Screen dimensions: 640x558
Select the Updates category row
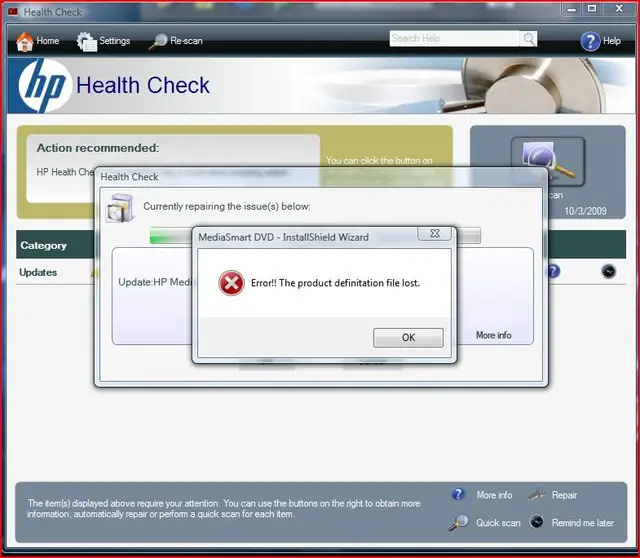(x=39, y=272)
